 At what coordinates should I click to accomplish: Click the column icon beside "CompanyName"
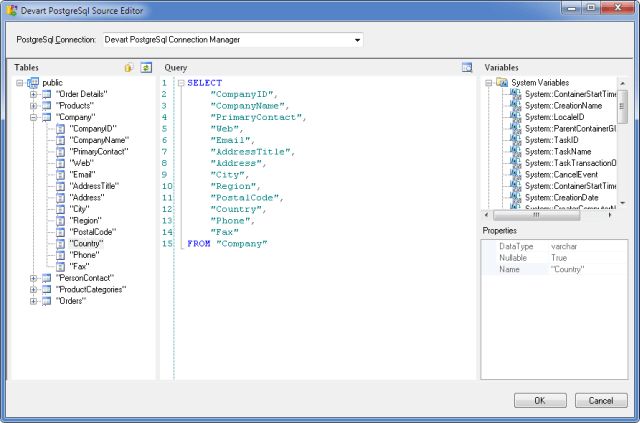pyautogui.click(x=60, y=140)
